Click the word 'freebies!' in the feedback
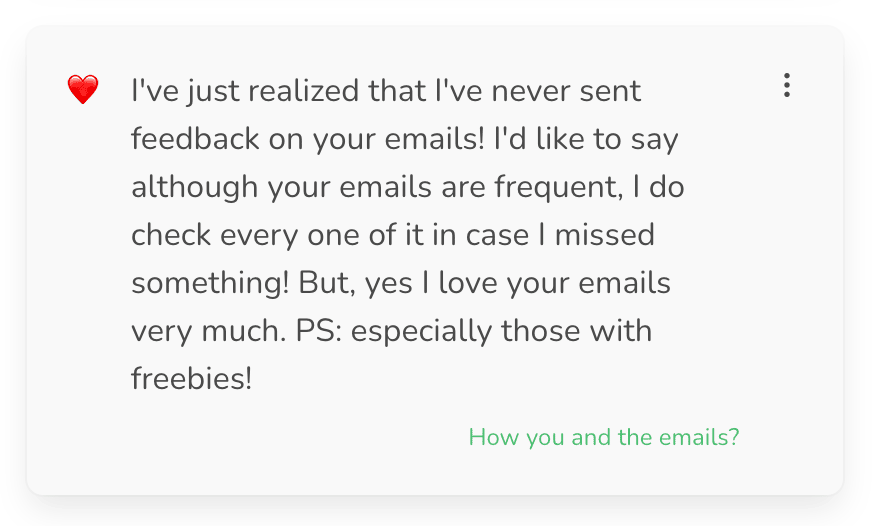 coord(192,379)
